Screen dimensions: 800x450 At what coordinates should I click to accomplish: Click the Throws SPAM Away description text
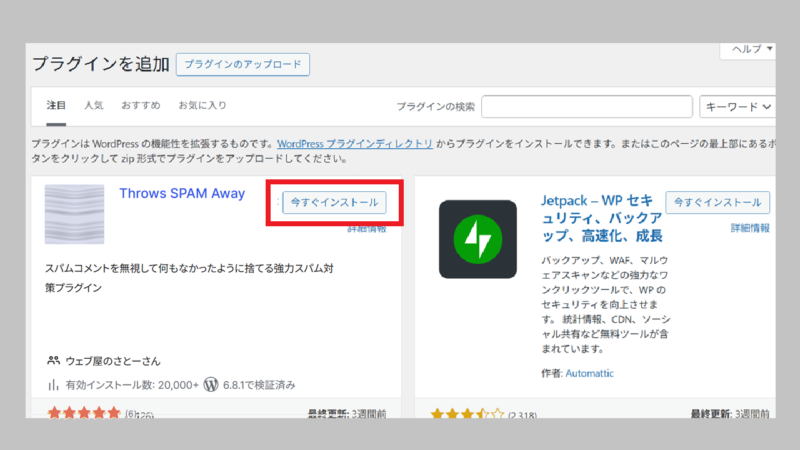pos(189,278)
